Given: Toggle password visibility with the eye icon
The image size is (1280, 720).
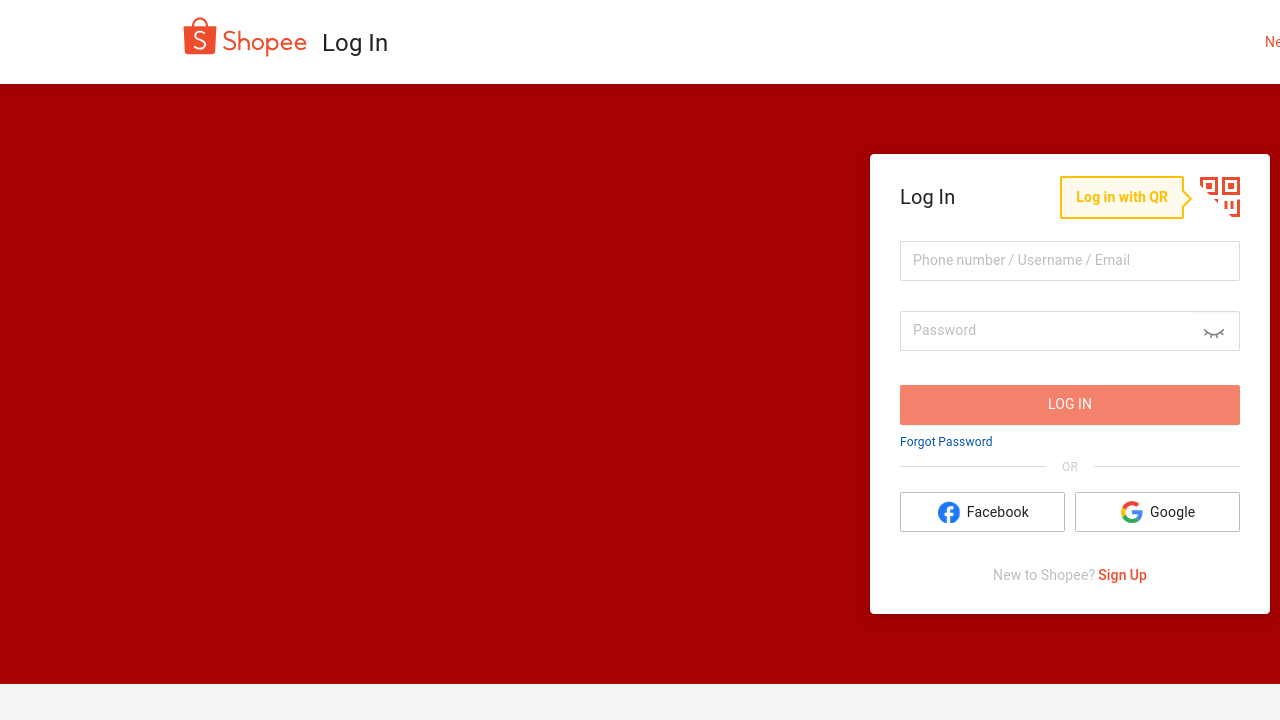Looking at the screenshot, I should (x=1214, y=332).
